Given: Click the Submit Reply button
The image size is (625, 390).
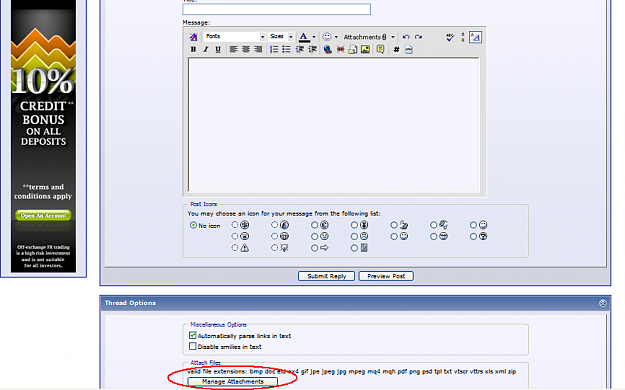Looking at the screenshot, I should [x=326, y=276].
